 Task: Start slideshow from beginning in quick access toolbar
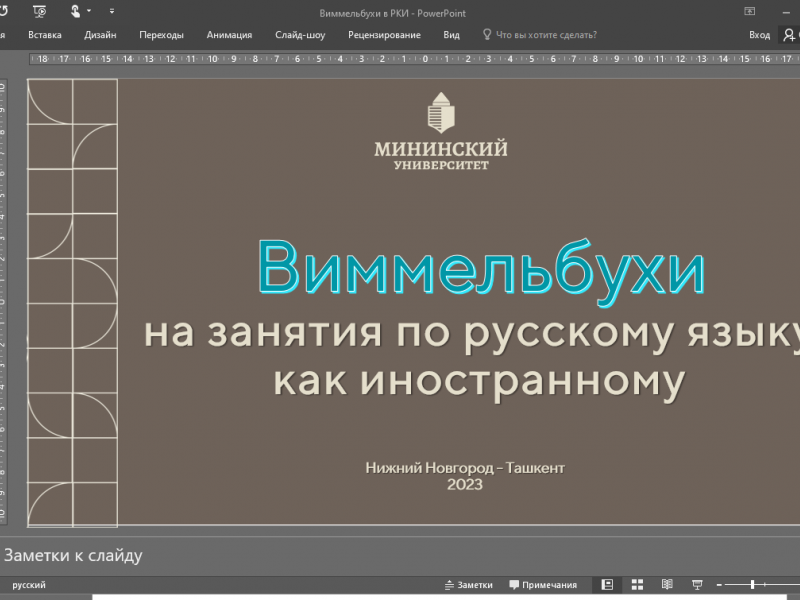[x=40, y=11]
